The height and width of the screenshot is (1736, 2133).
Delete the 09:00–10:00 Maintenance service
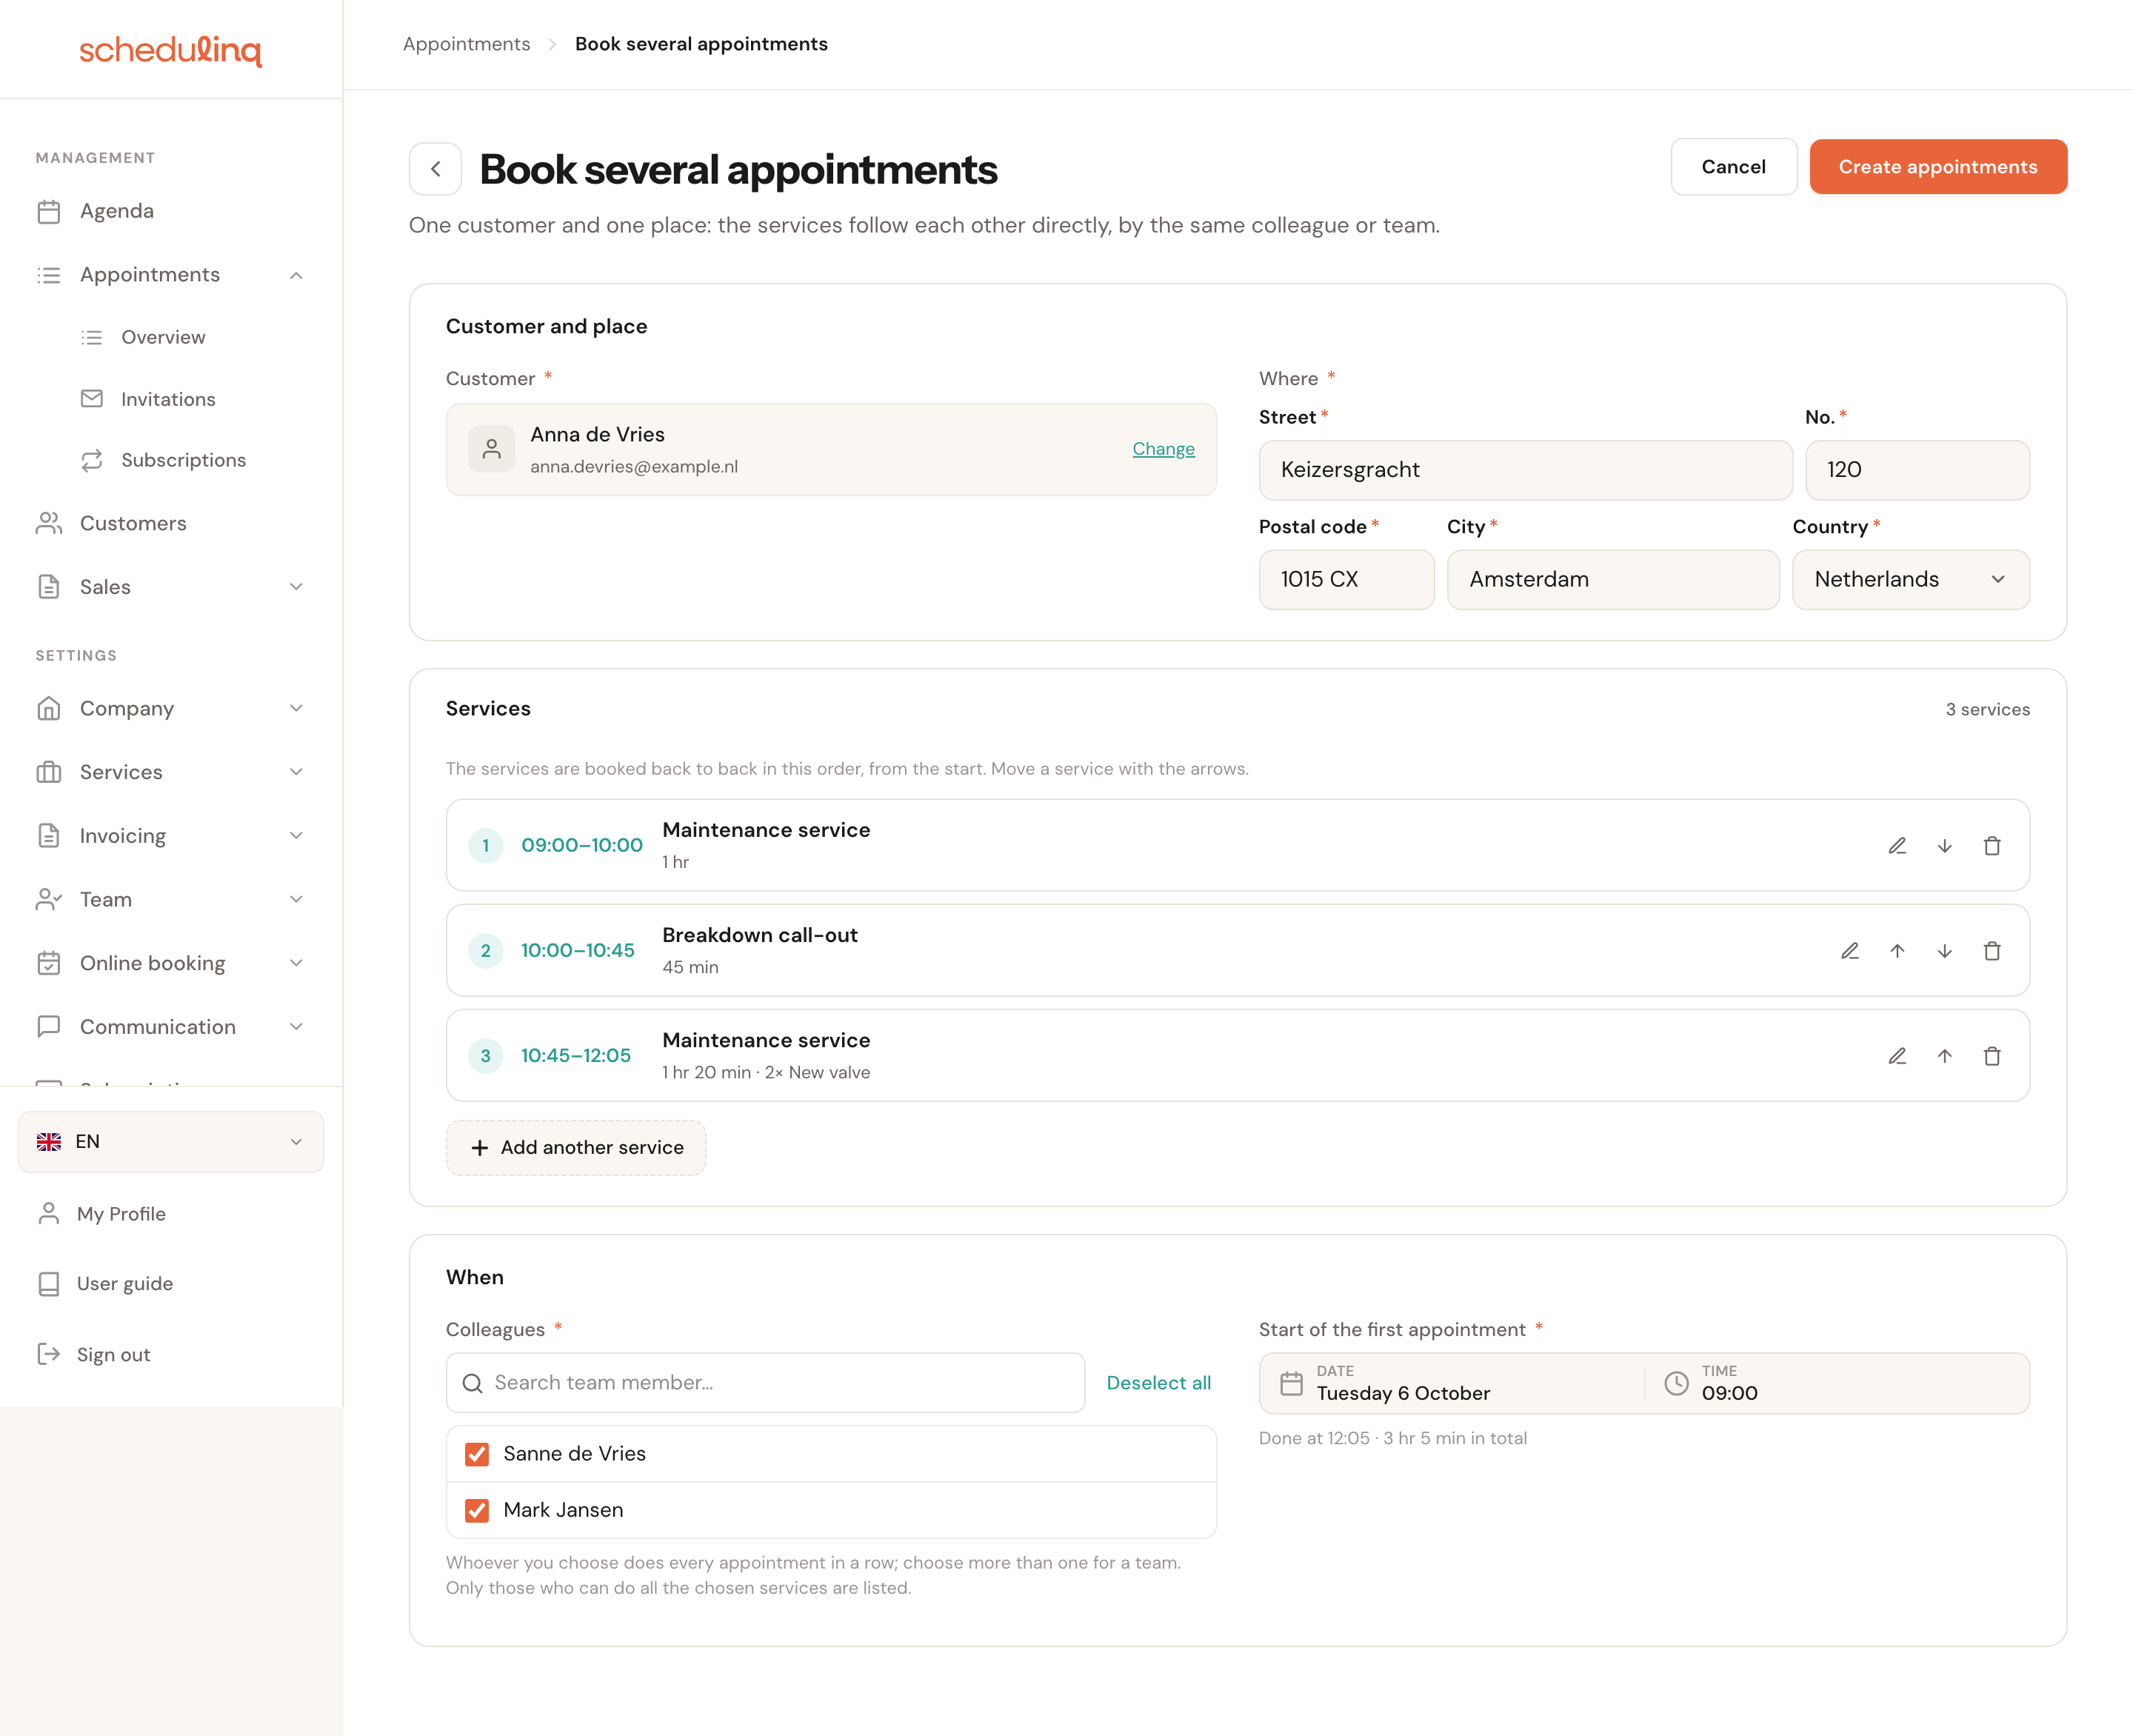click(x=1992, y=846)
